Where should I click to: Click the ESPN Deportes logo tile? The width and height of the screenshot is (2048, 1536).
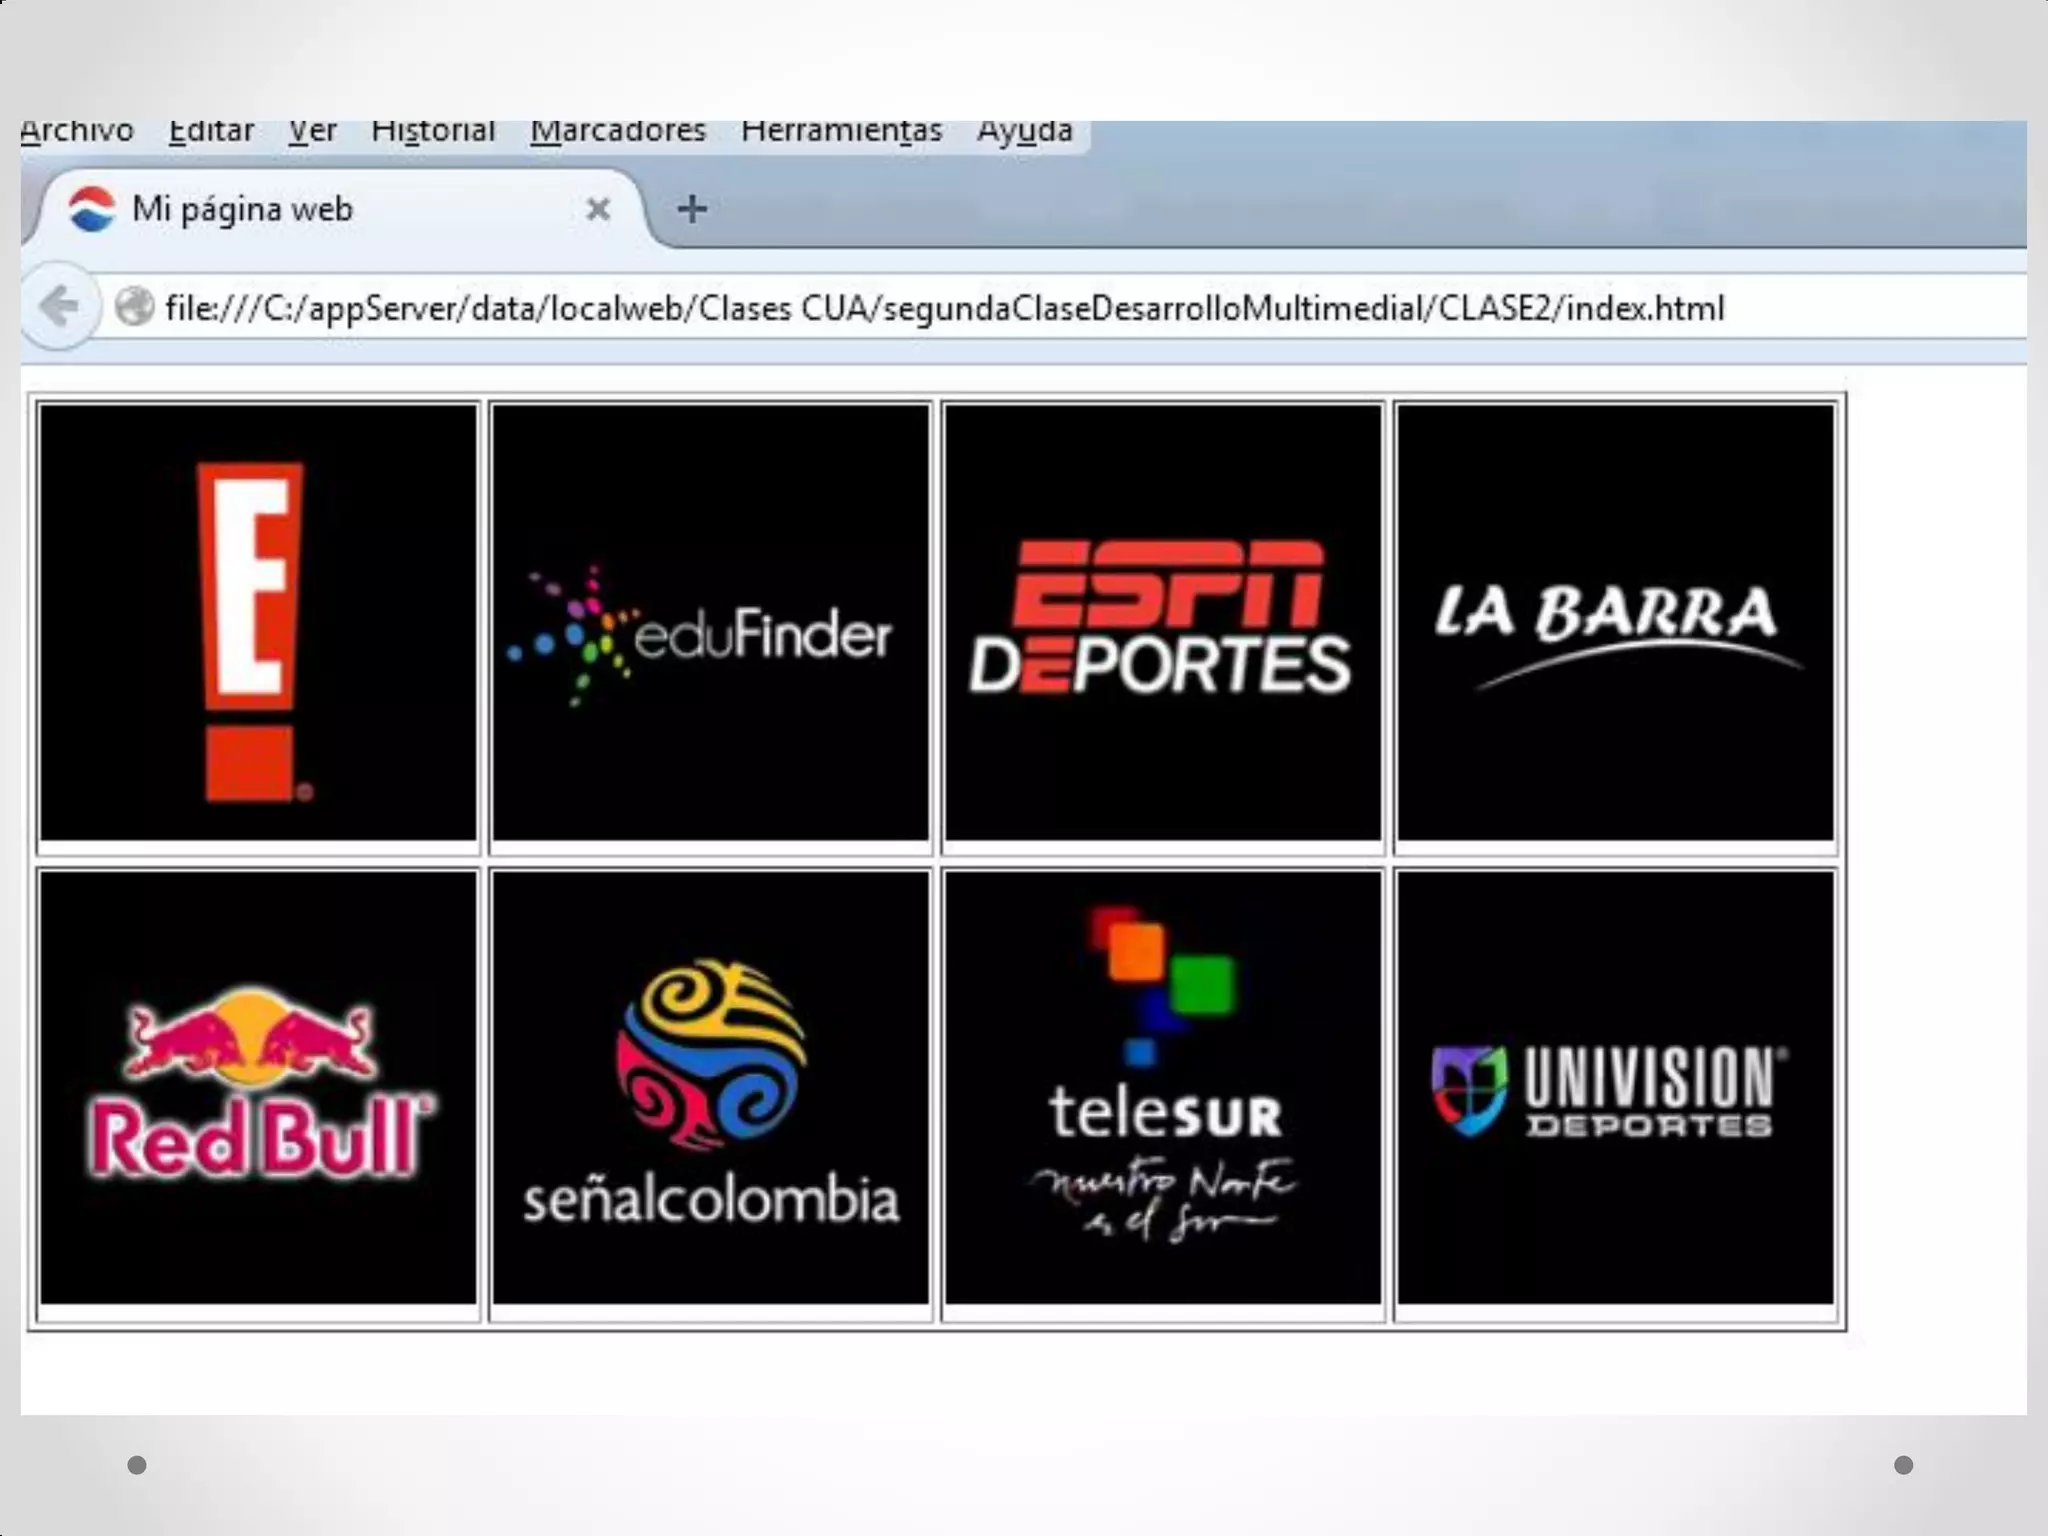click(x=1162, y=623)
